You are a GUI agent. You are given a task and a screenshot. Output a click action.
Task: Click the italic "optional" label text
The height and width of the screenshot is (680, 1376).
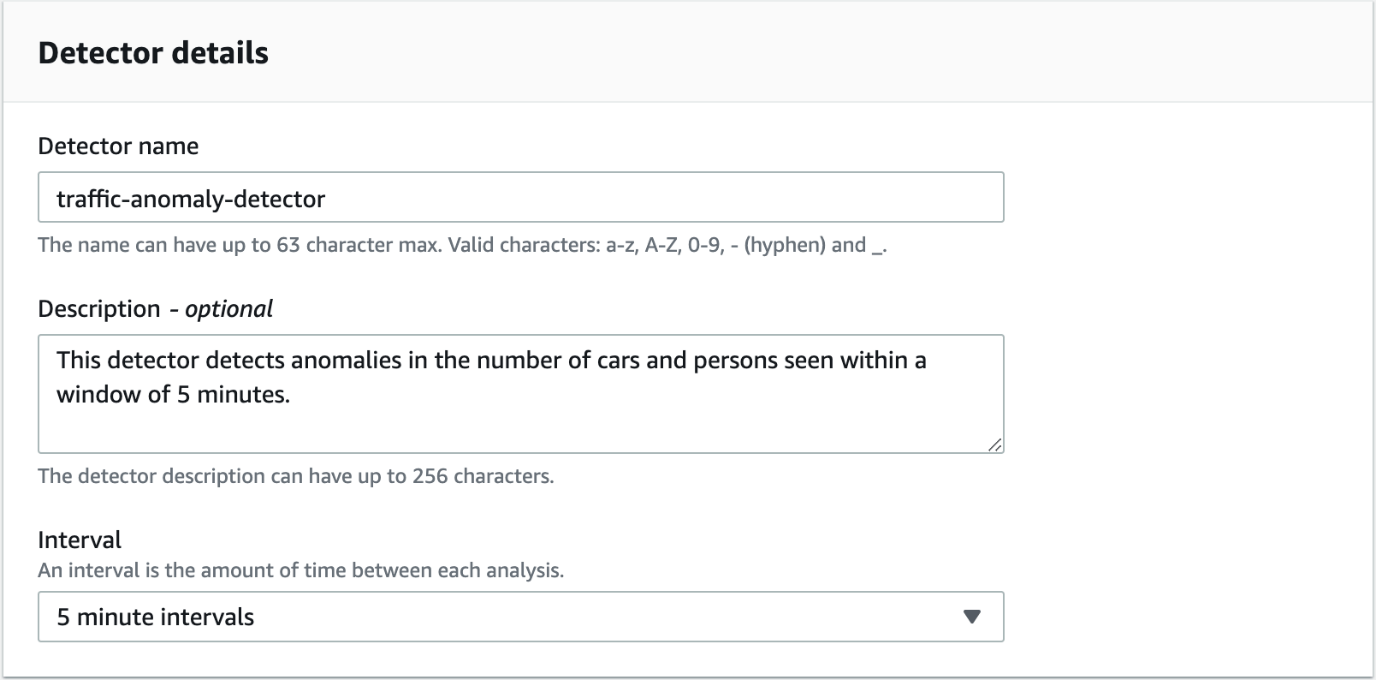click(238, 309)
